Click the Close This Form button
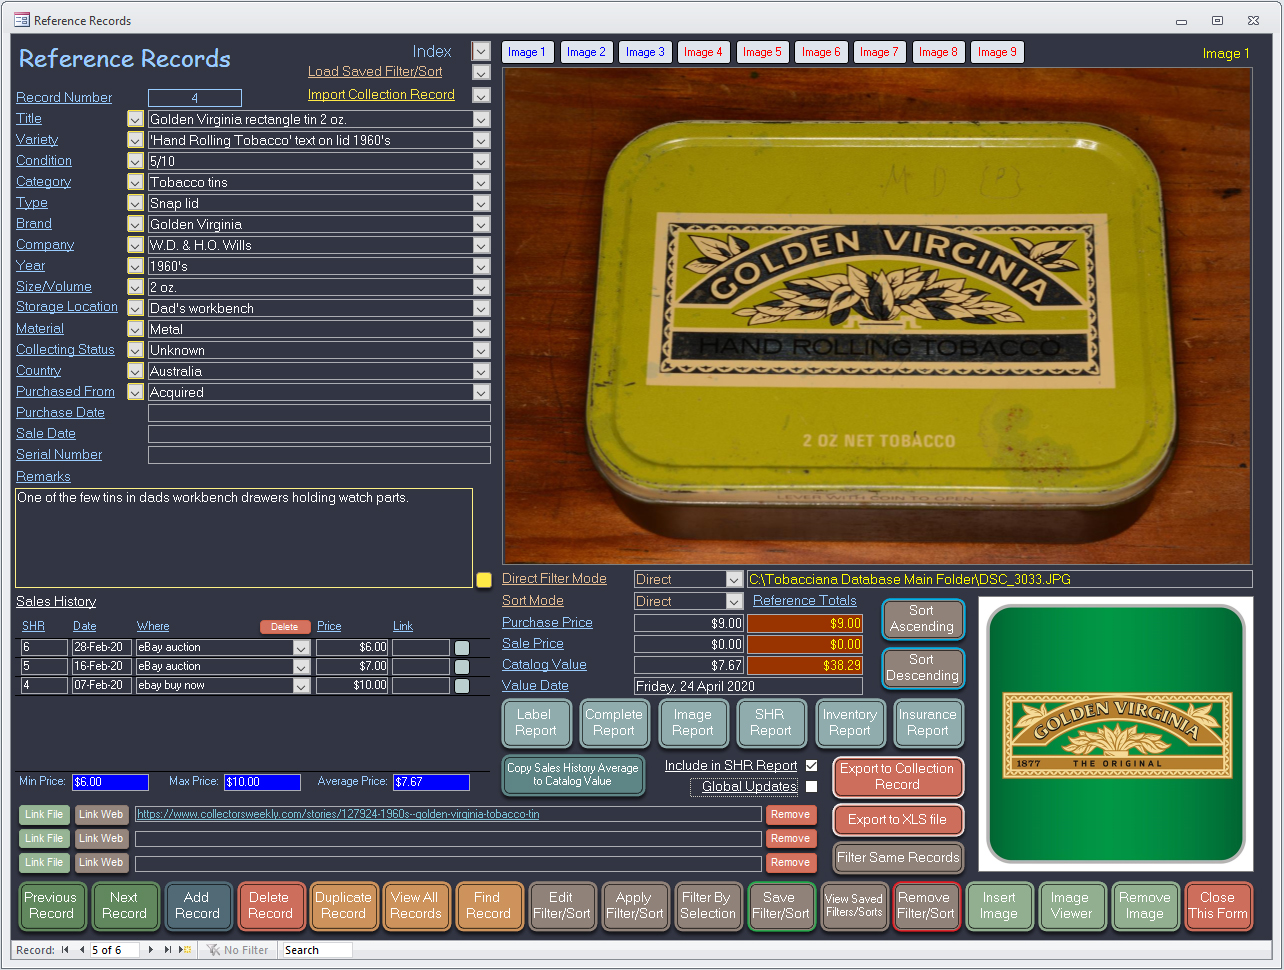This screenshot has height=970, width=1284. click(x=1218, y=906)
